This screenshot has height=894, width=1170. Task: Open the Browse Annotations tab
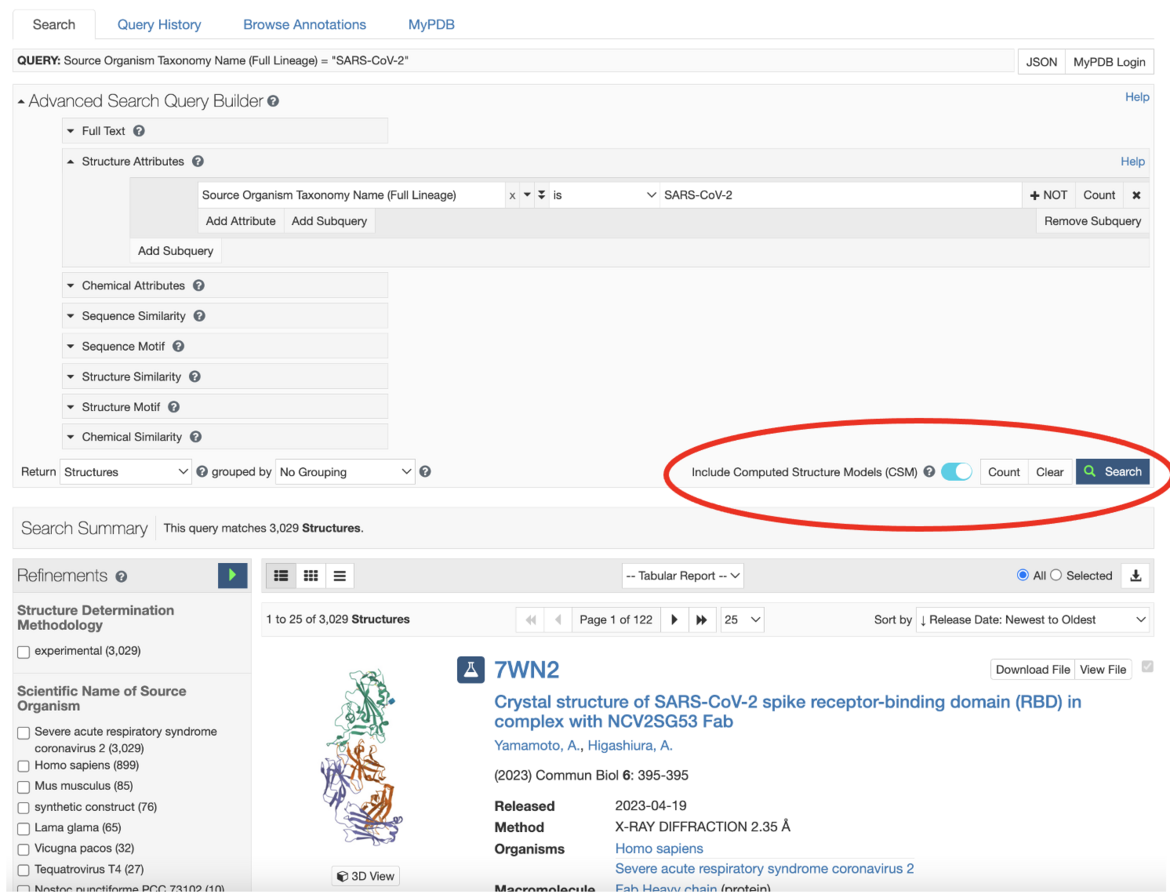[x=304, y=24]
